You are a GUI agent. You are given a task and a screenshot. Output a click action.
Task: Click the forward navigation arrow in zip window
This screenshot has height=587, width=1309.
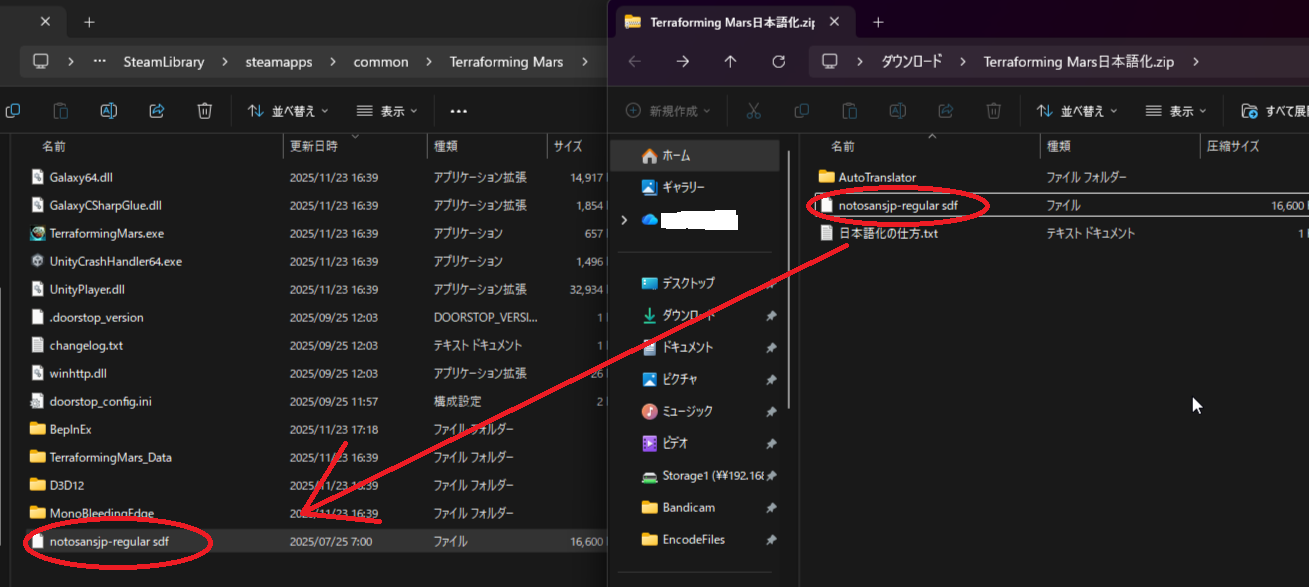click(x=682, y=62)
